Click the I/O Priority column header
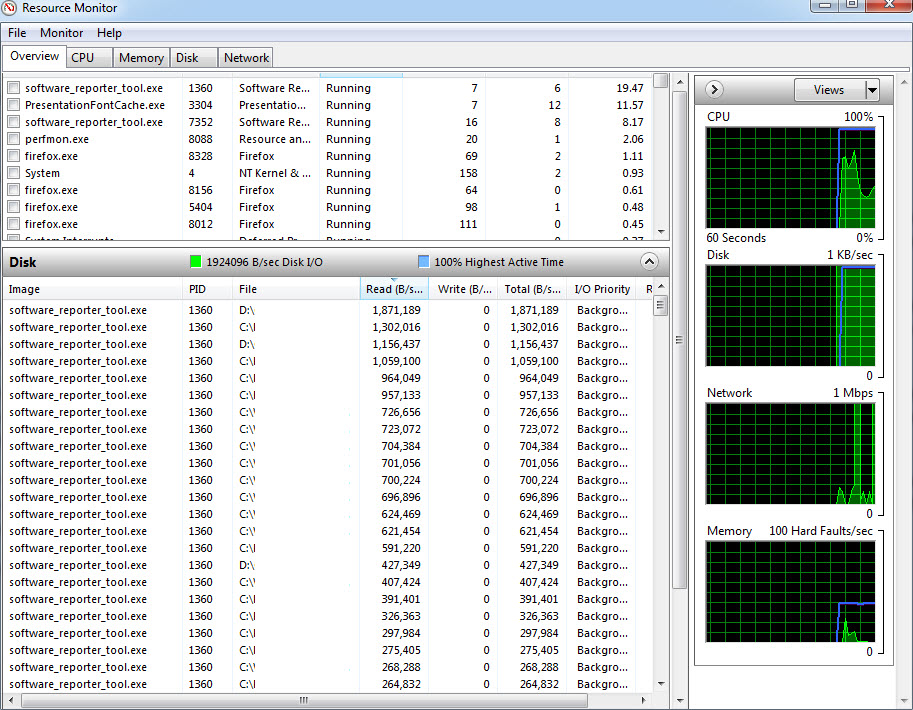Viewport: 913px width, 710px height. (602, 289)
